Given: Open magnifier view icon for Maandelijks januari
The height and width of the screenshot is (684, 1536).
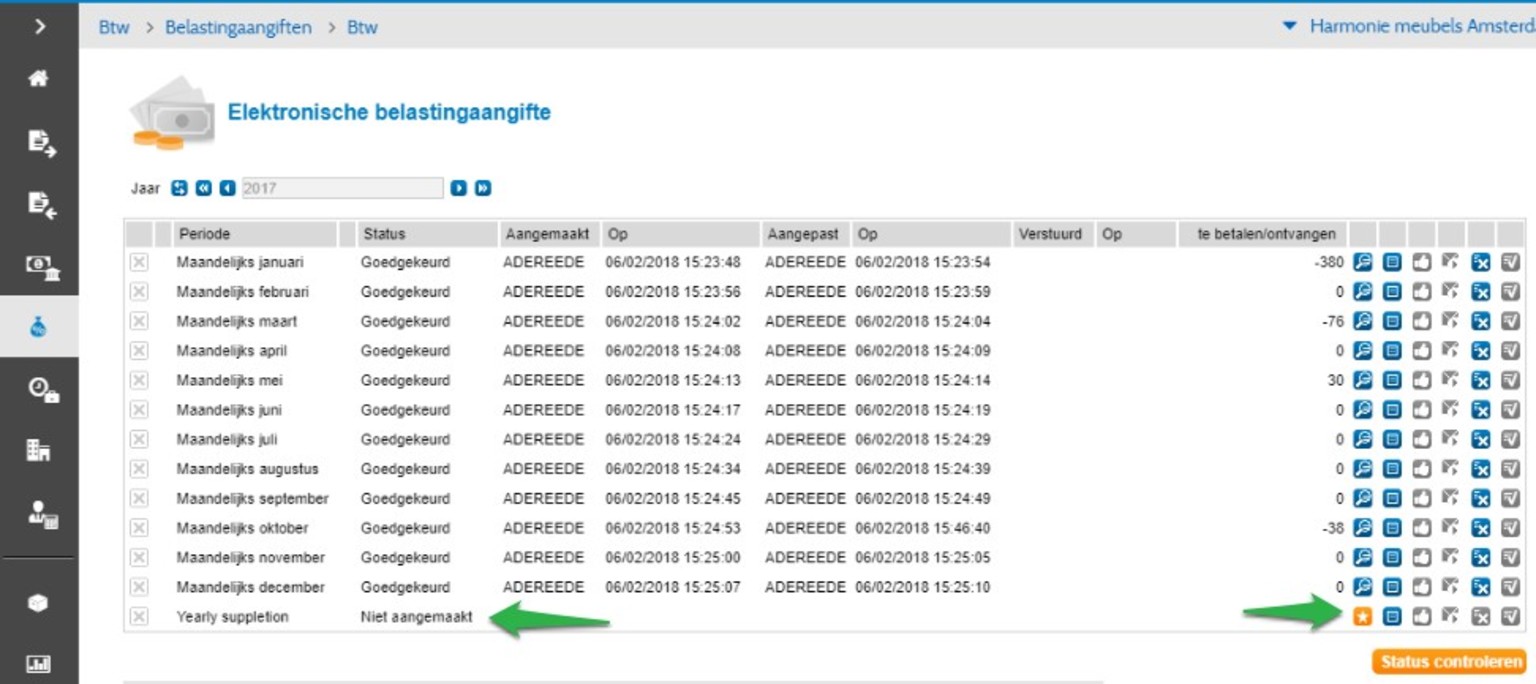Looking at the screenshot, I should point(1362,263).
